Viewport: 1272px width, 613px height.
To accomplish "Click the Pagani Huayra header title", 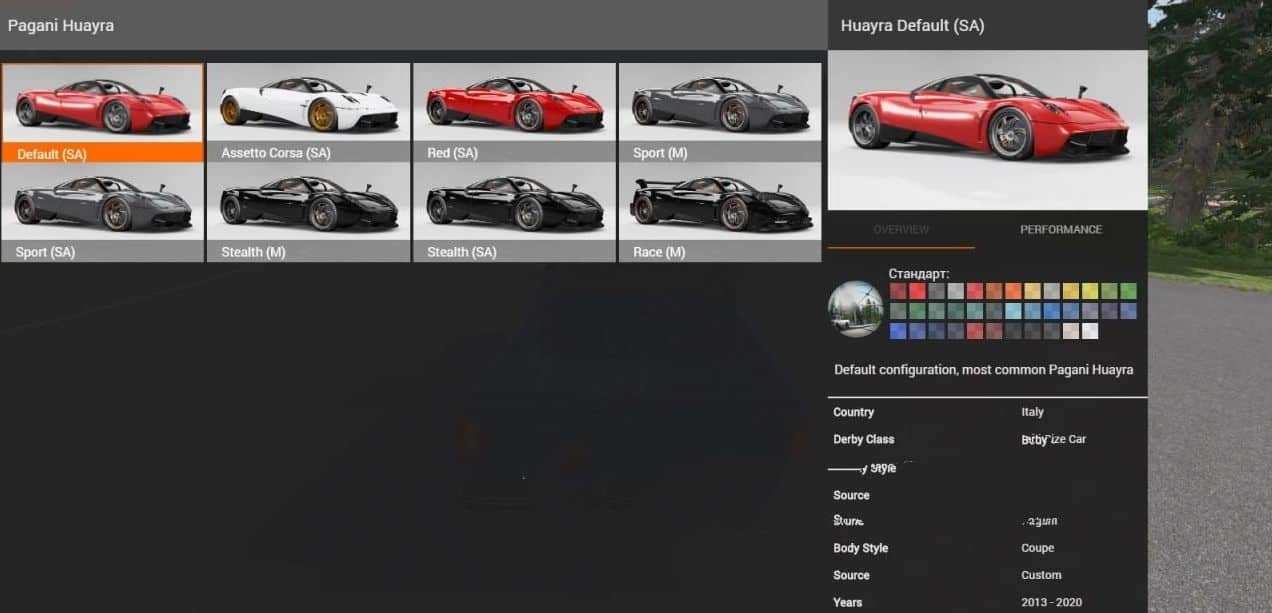I will pyautogui.click(x=61, y=25).
